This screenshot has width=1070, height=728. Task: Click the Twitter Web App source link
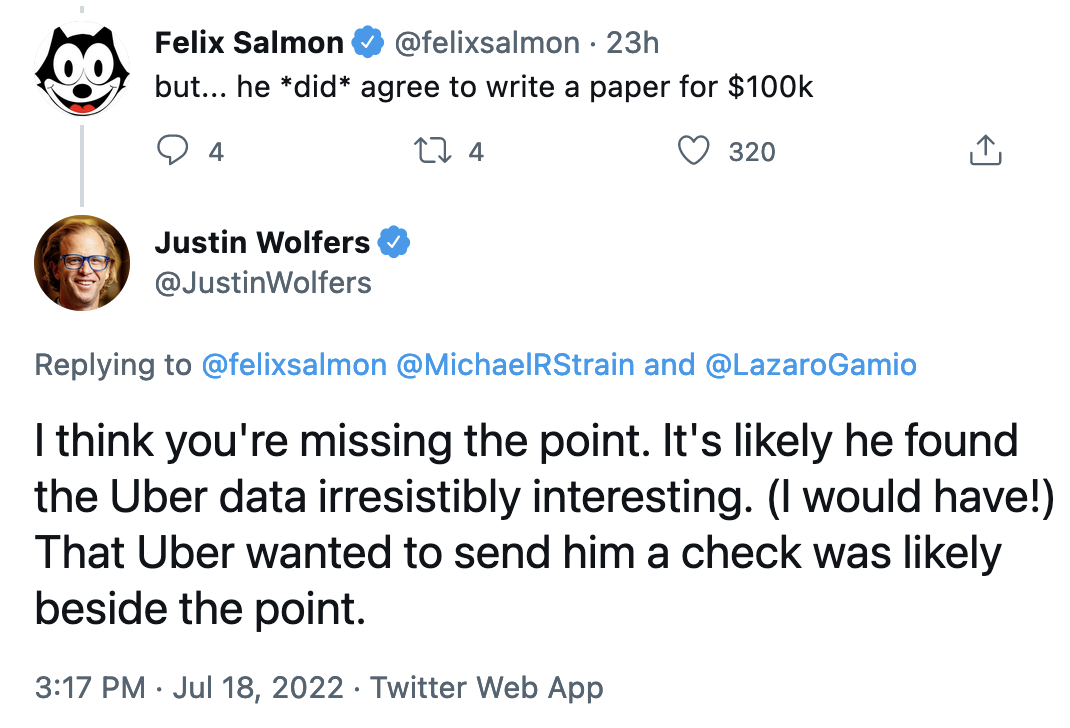click(487, 688)
